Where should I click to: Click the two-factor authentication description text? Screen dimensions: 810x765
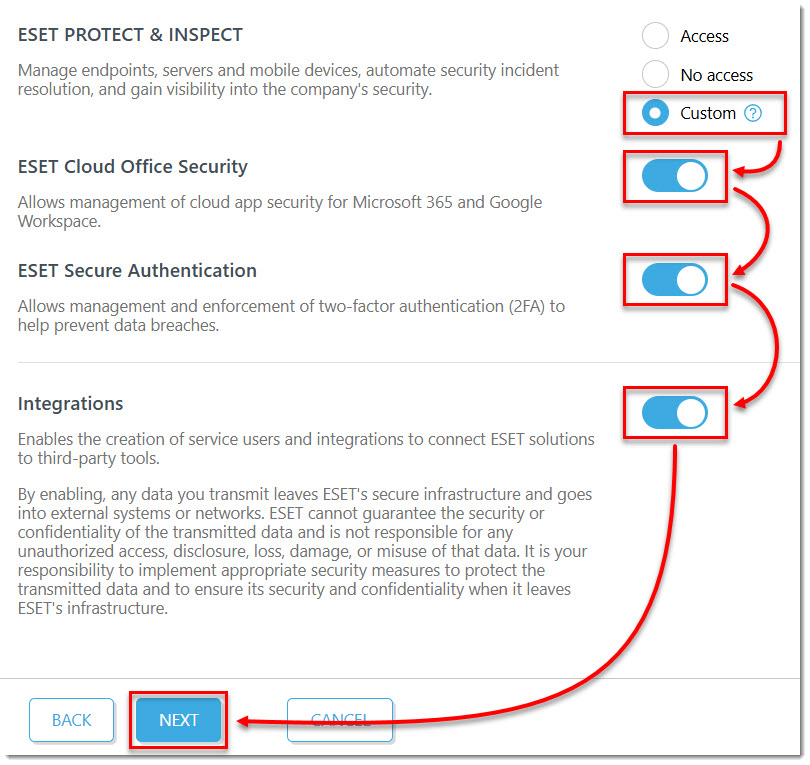click(x=291, y=316)
